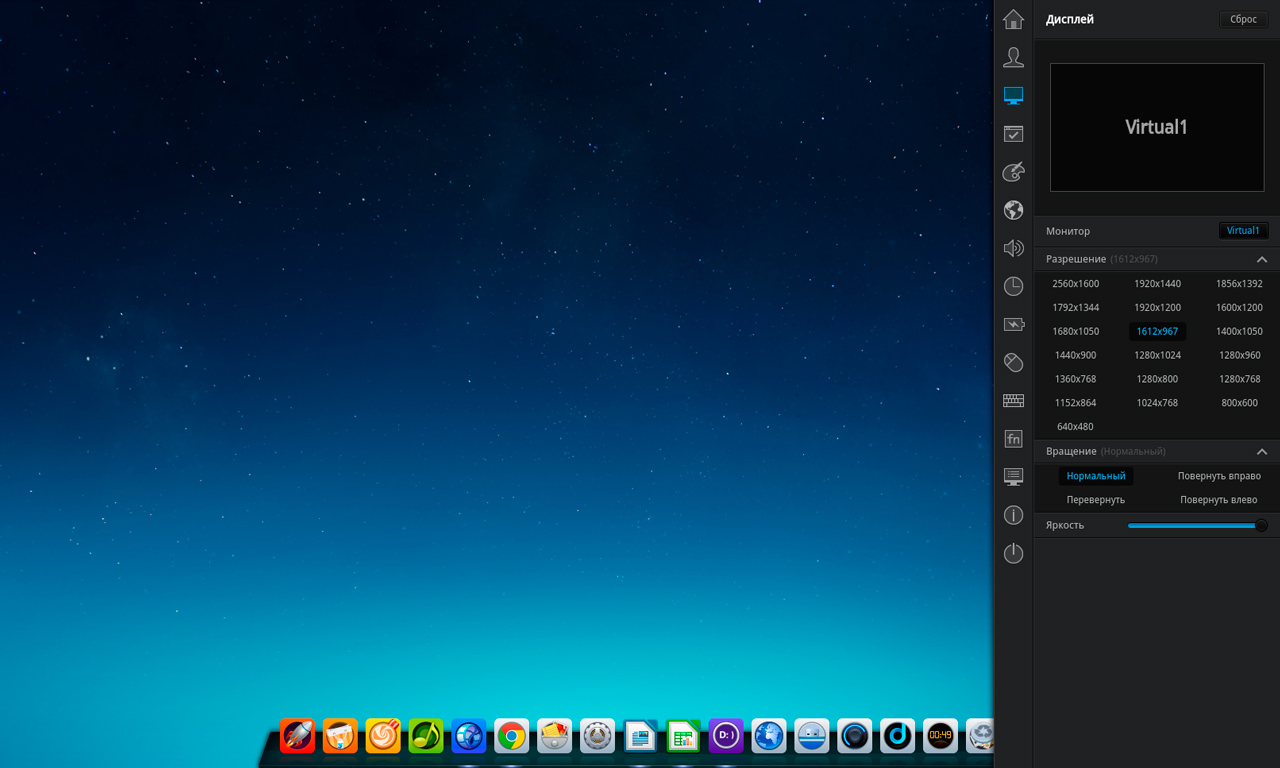Select Повернуть вправо rotation option
The image size is (1280, 768).
[1218, 476]
